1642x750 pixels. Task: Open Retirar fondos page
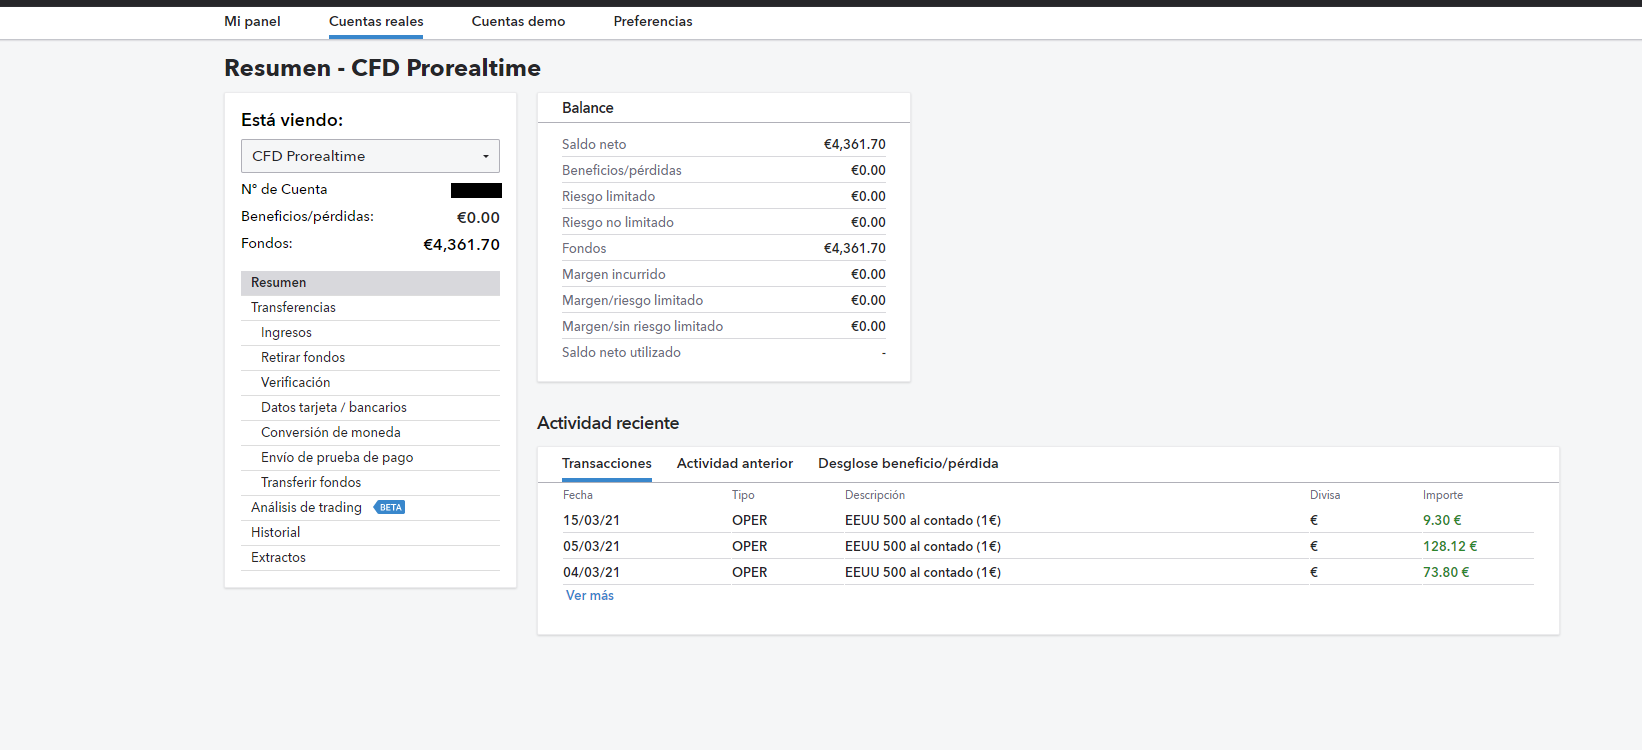tap(303, 358)
